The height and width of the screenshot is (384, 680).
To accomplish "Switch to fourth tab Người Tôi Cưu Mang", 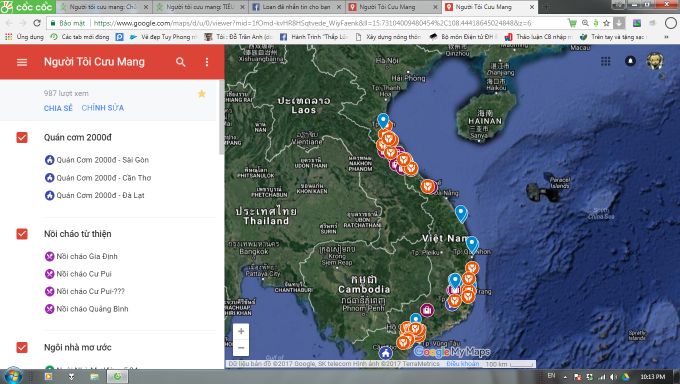I will (394, 7).
